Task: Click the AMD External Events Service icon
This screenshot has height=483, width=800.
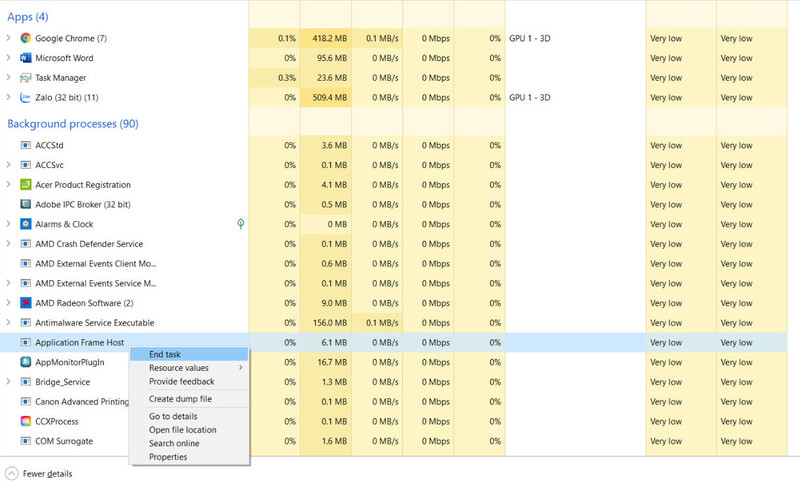Action: [26, 284]
